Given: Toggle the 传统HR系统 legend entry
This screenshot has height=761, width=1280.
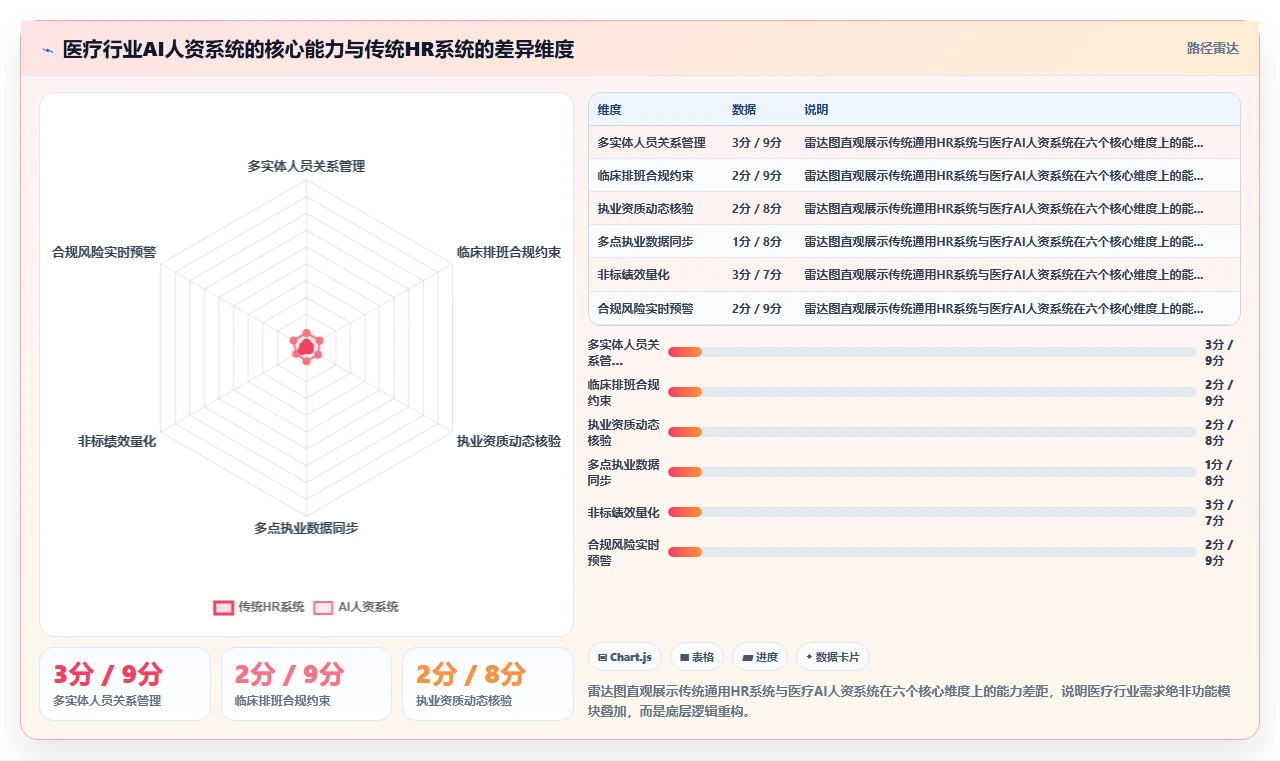Looking at the screenshot, I should pyautogui.click(x=259, y=607).
